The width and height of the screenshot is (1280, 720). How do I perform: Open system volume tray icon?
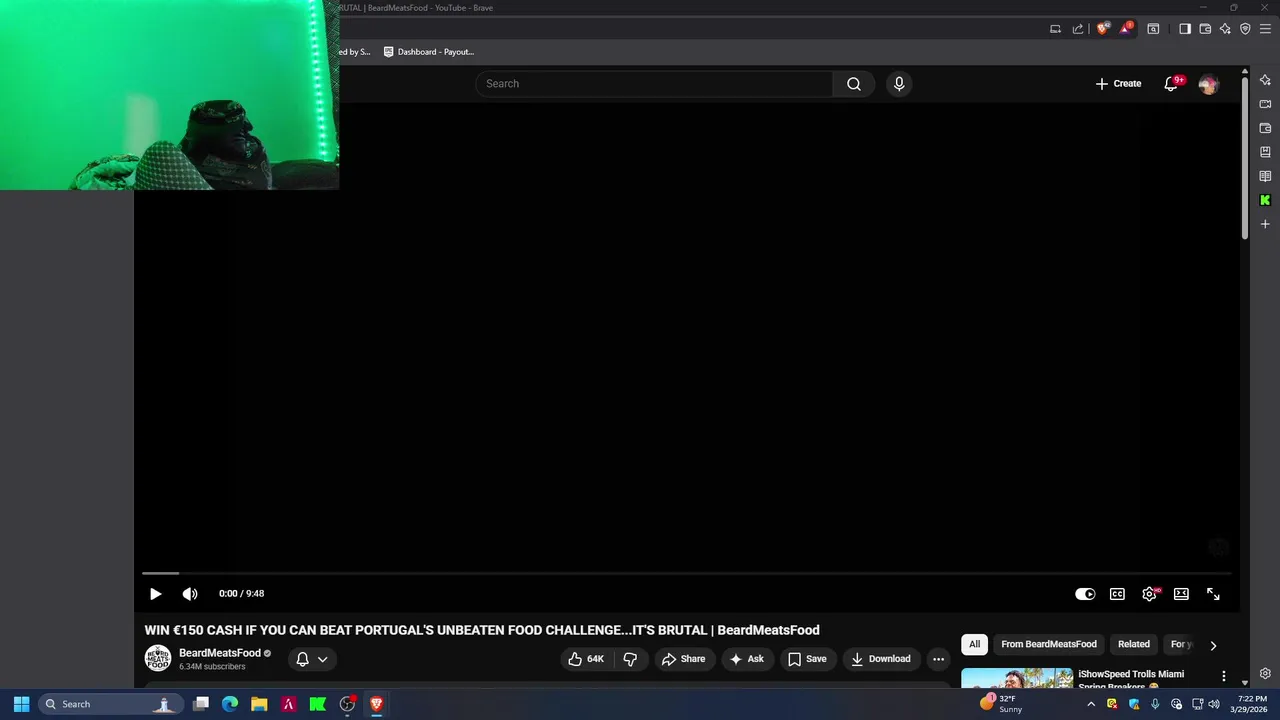1214,704
